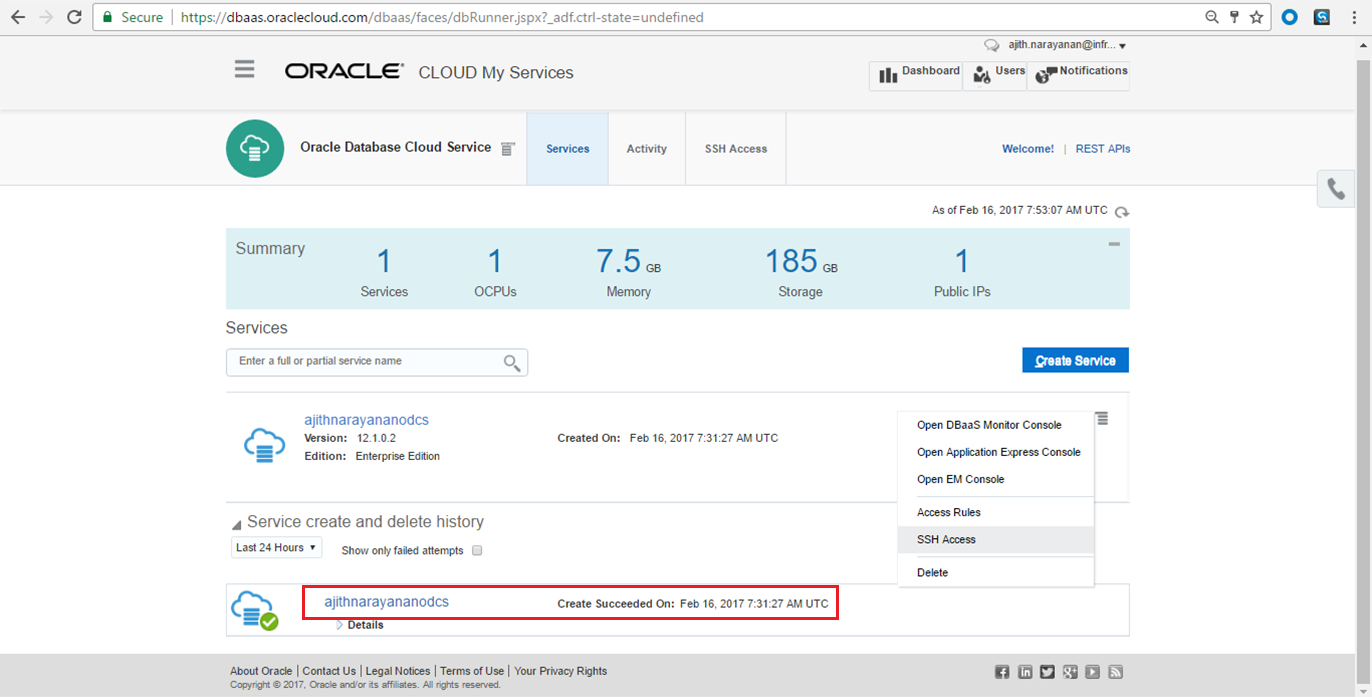Open Your Privacy Rights footer link
1372x697 pixels.
click(x=560, y=671)
